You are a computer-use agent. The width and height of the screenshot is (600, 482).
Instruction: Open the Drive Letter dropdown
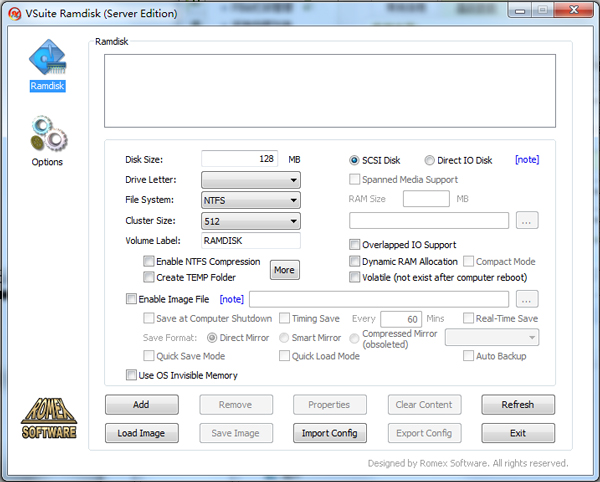251,180
